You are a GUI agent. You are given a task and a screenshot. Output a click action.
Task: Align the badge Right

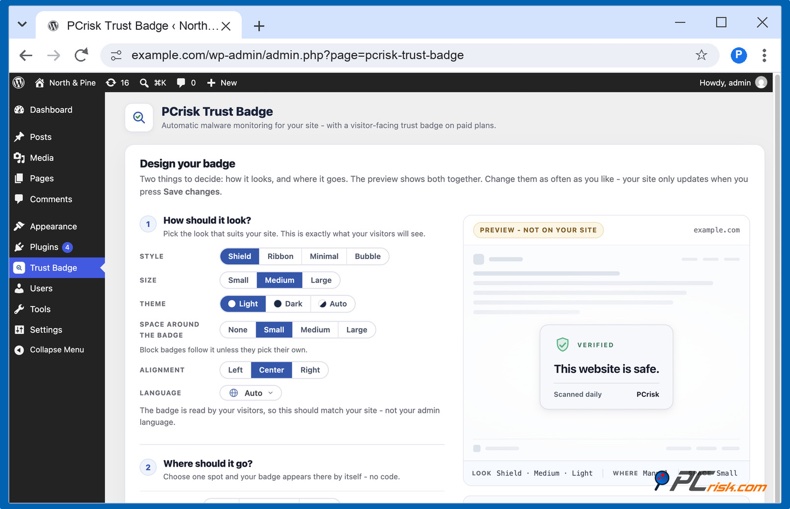click(310, 370)
